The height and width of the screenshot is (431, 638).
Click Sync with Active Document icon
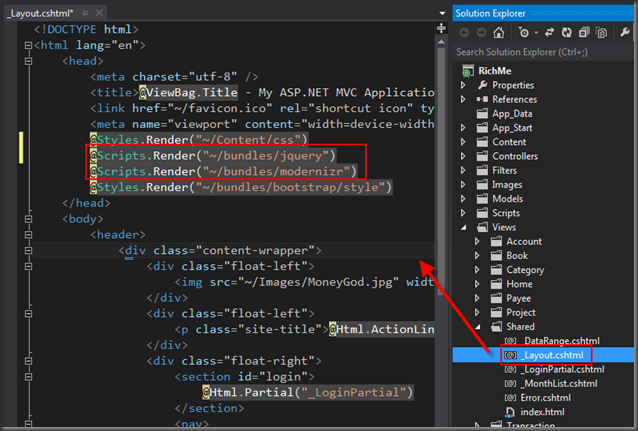[x=549, y=32]
